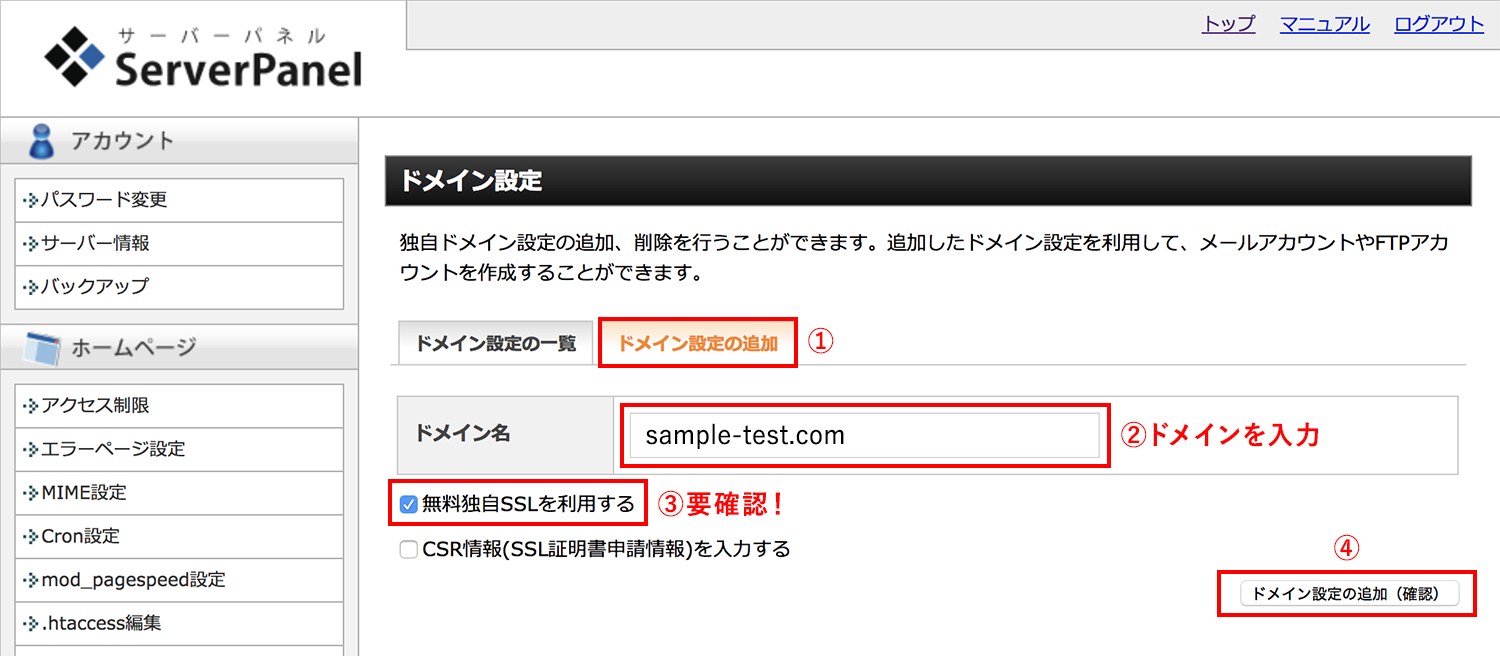Click the ログアウト link
Viewport: 1500px width, 656px height.
click(x=1439, y=24)
